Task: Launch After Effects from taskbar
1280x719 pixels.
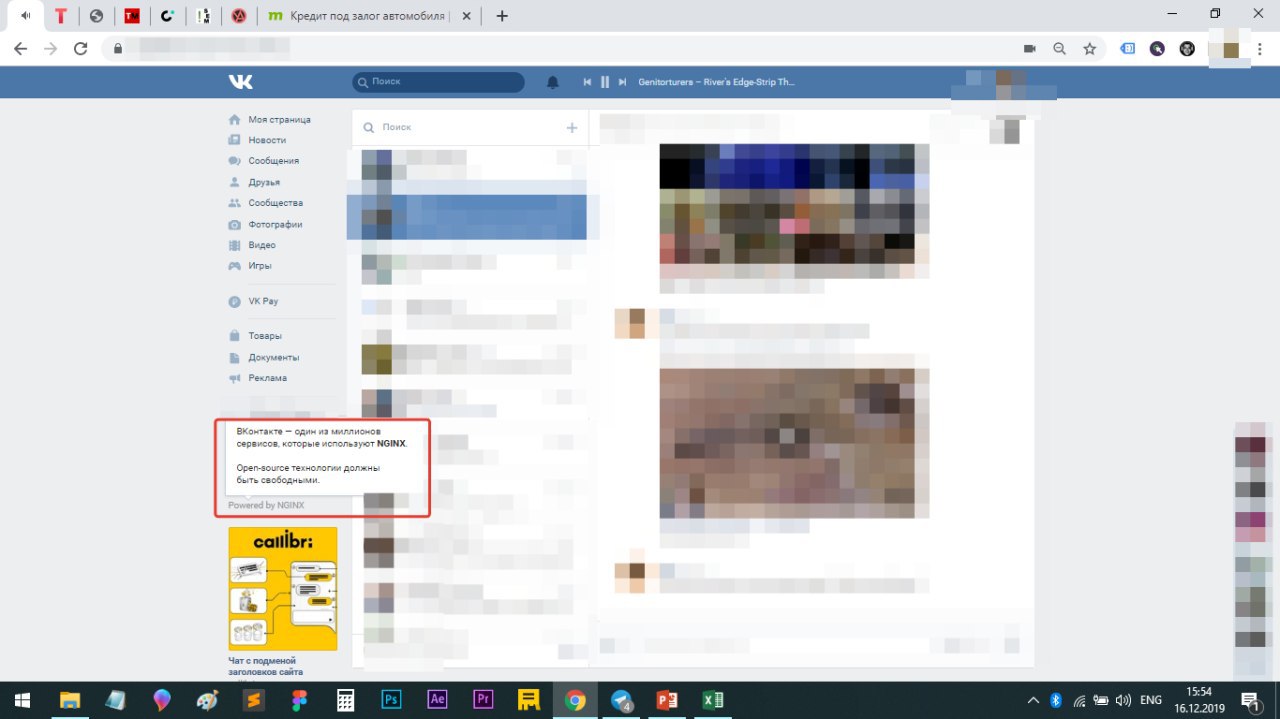Action: point(437,700)
